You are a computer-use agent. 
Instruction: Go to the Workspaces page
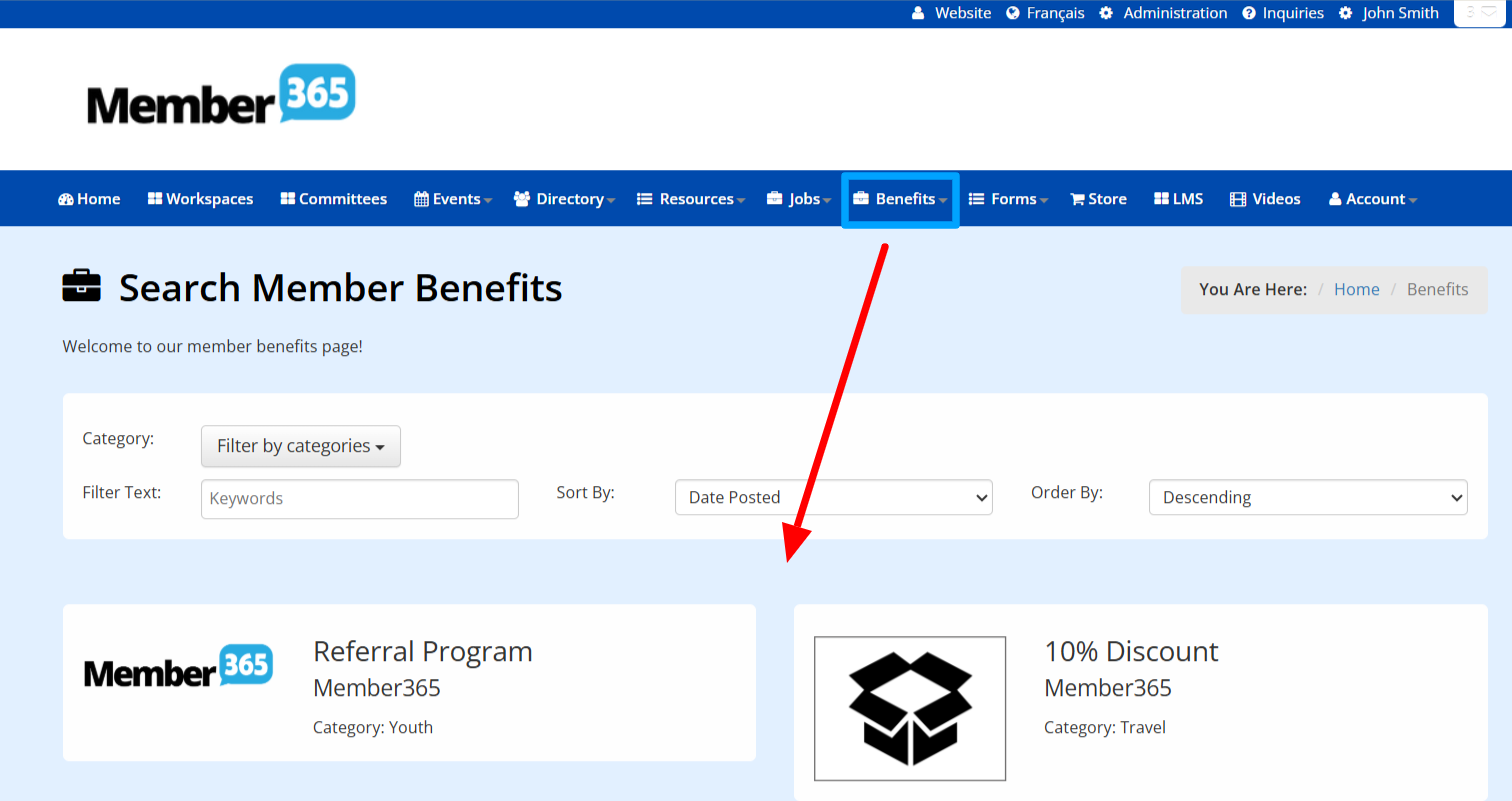(200, 199)
